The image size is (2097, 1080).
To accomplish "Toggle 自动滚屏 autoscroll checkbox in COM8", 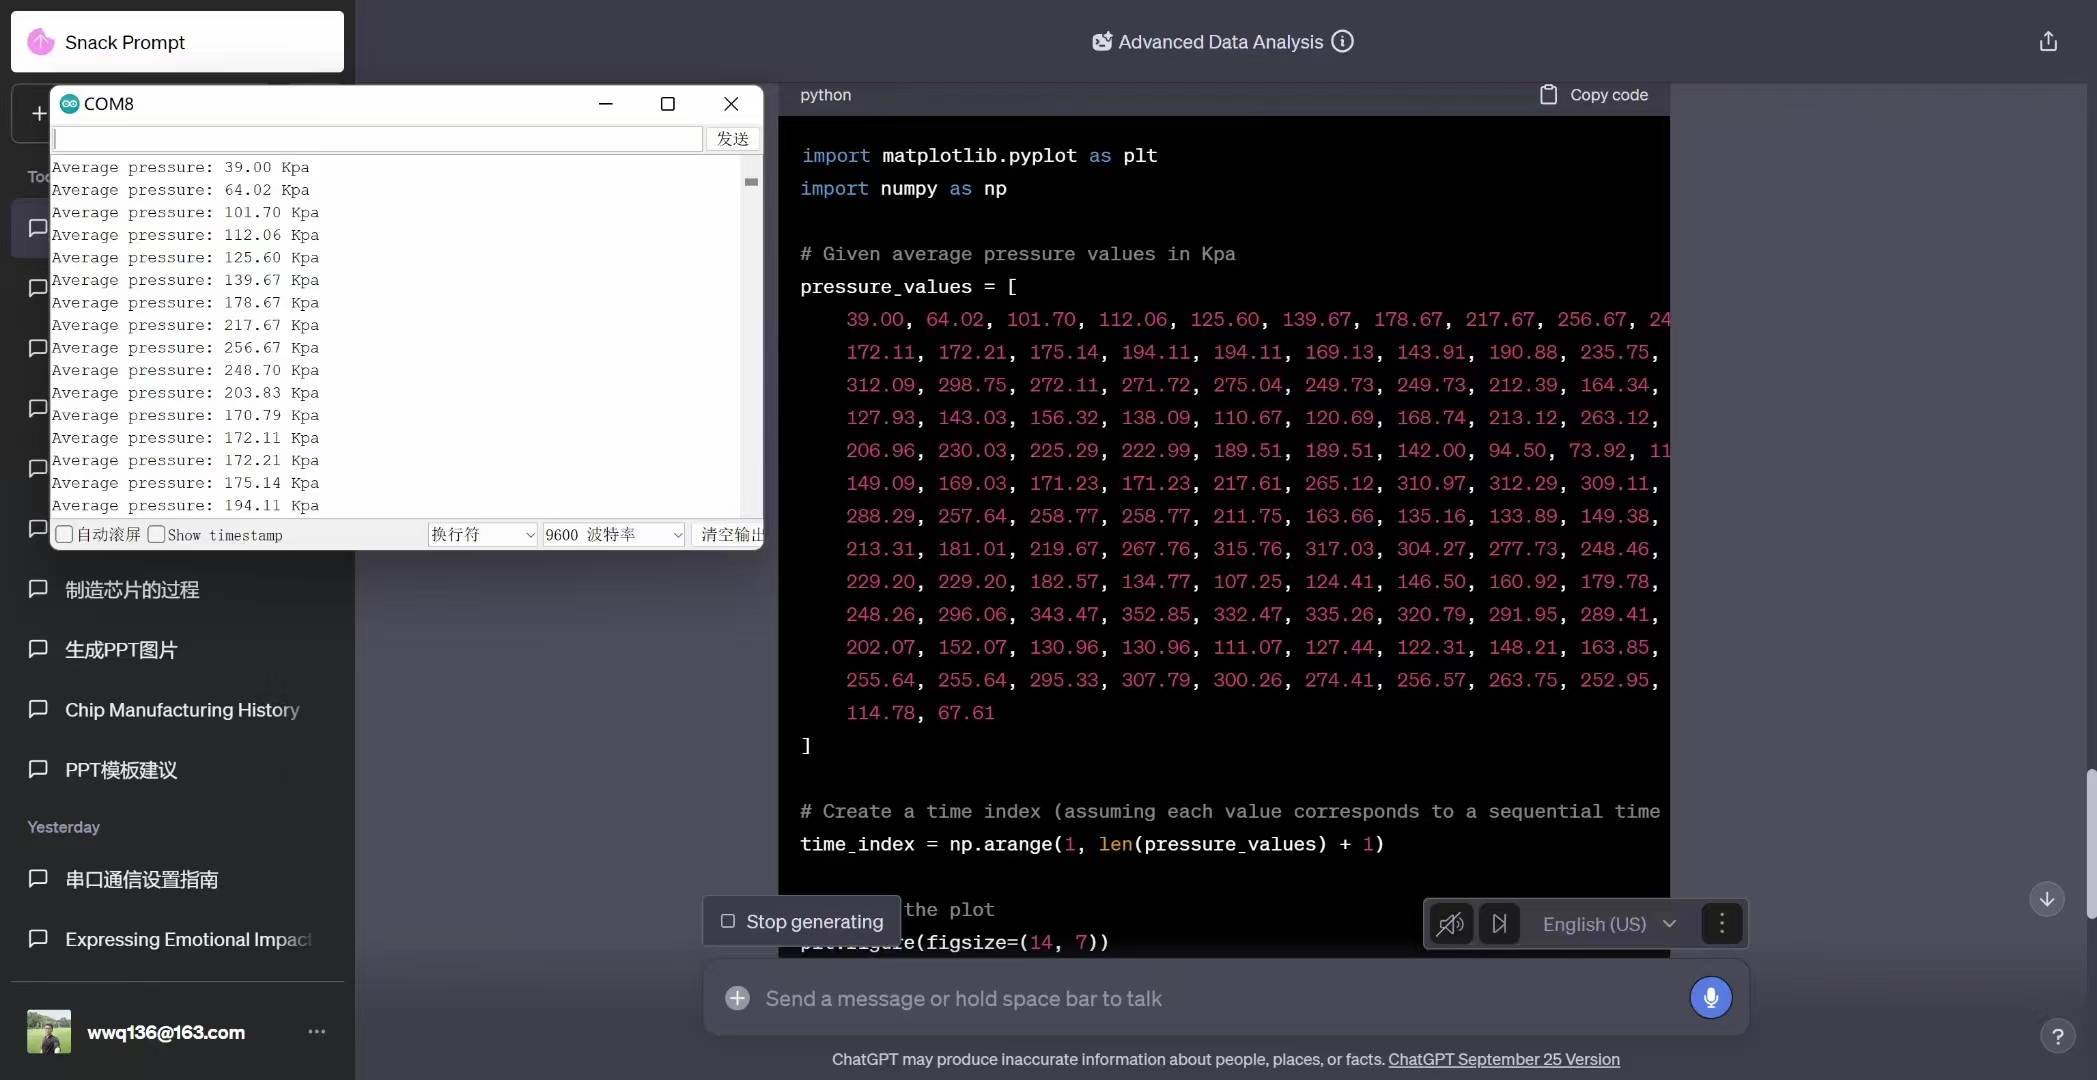I will (x=65, y=535).
